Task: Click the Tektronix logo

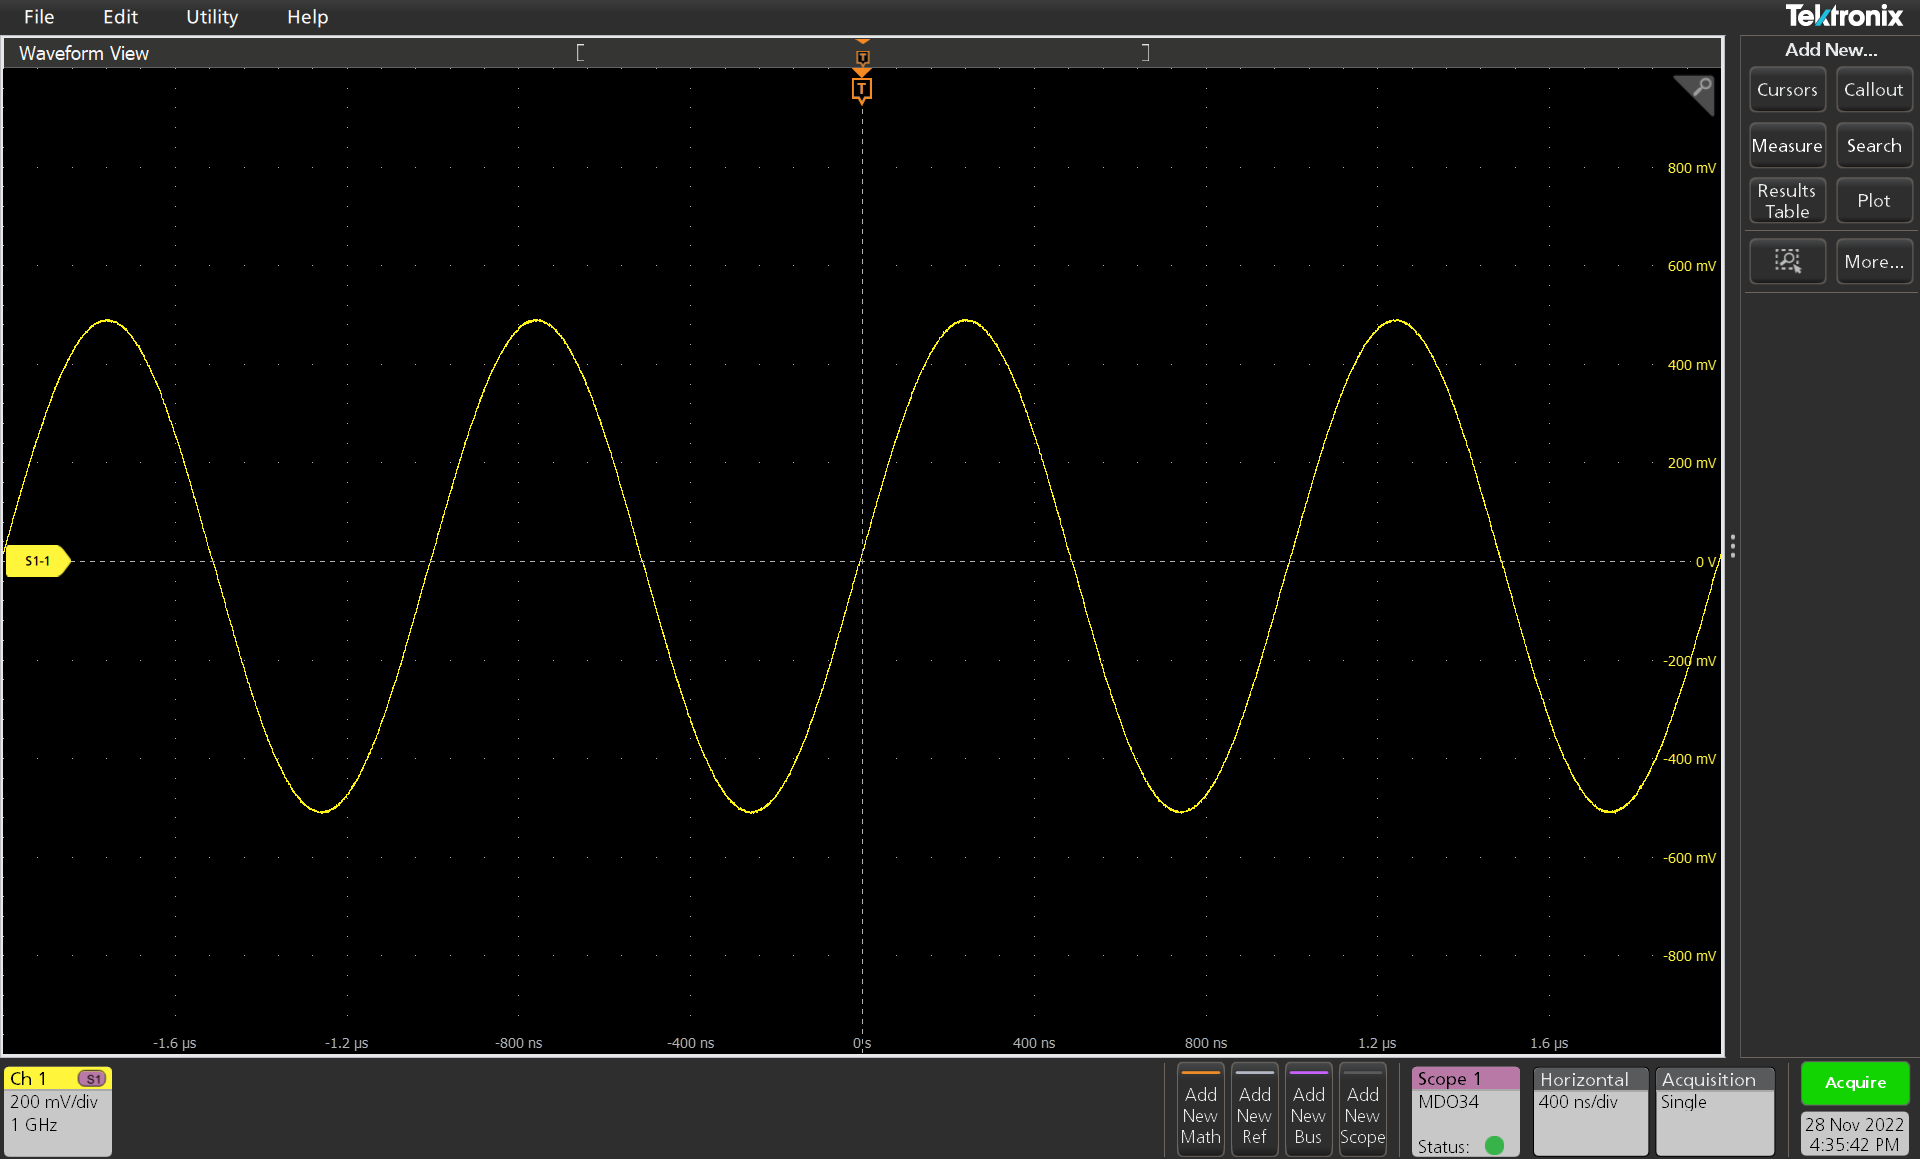Action: pyautogui.click(x=1844, y=16)
